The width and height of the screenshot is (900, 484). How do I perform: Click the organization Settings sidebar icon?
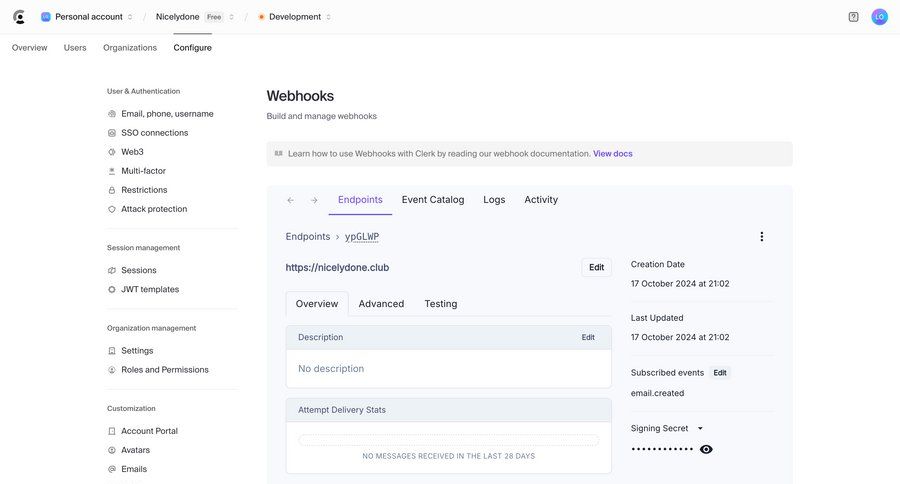click(x=112, y=351)
